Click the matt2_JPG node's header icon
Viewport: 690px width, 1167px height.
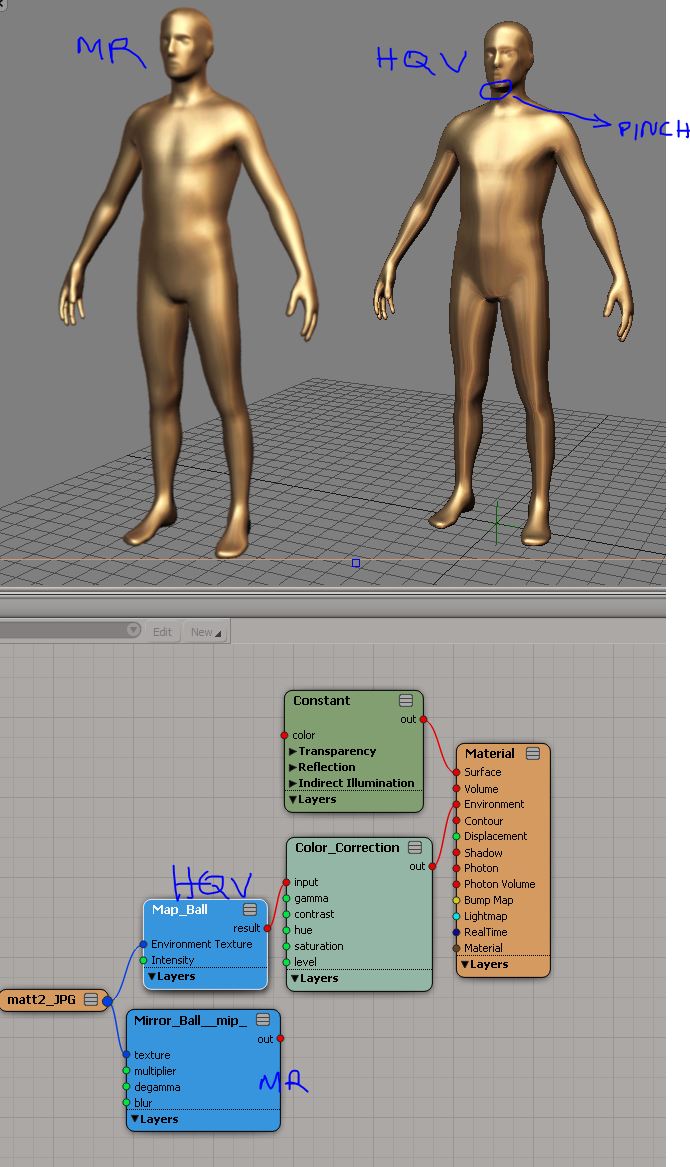point(91,999)
